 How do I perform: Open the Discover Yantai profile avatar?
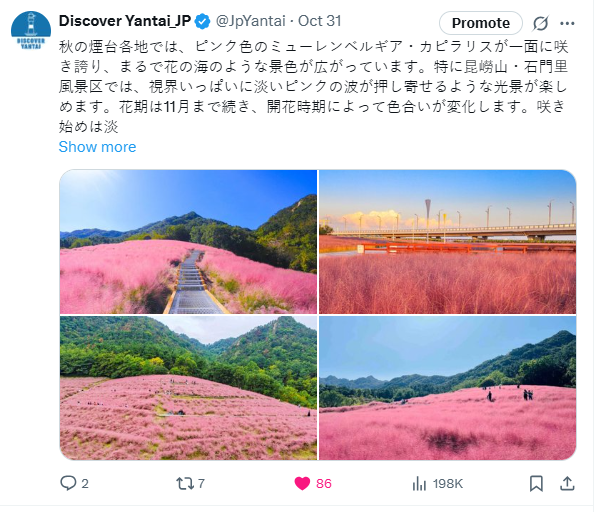pyautogui.click(x=31, y=30)
